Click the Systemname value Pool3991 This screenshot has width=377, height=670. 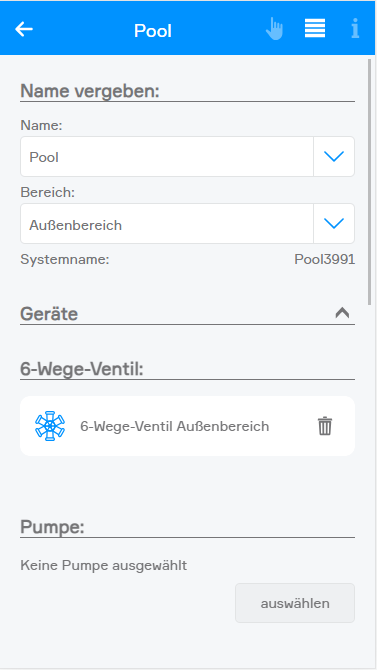325,259
